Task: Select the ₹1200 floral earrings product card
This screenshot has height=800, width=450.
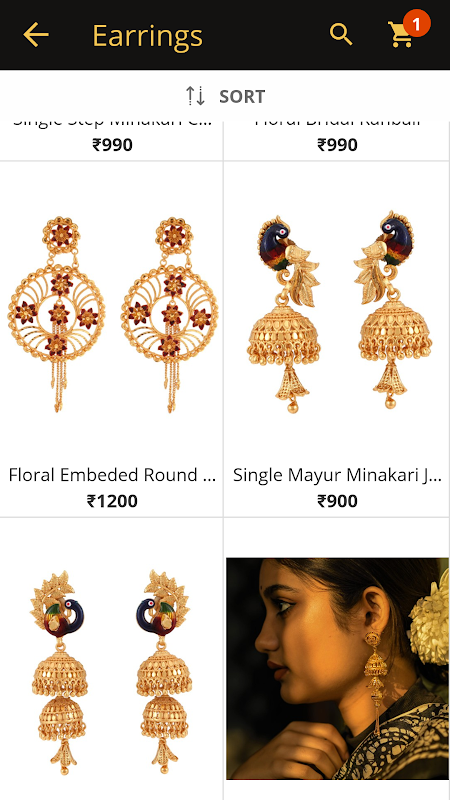Action: coord(111,339)
